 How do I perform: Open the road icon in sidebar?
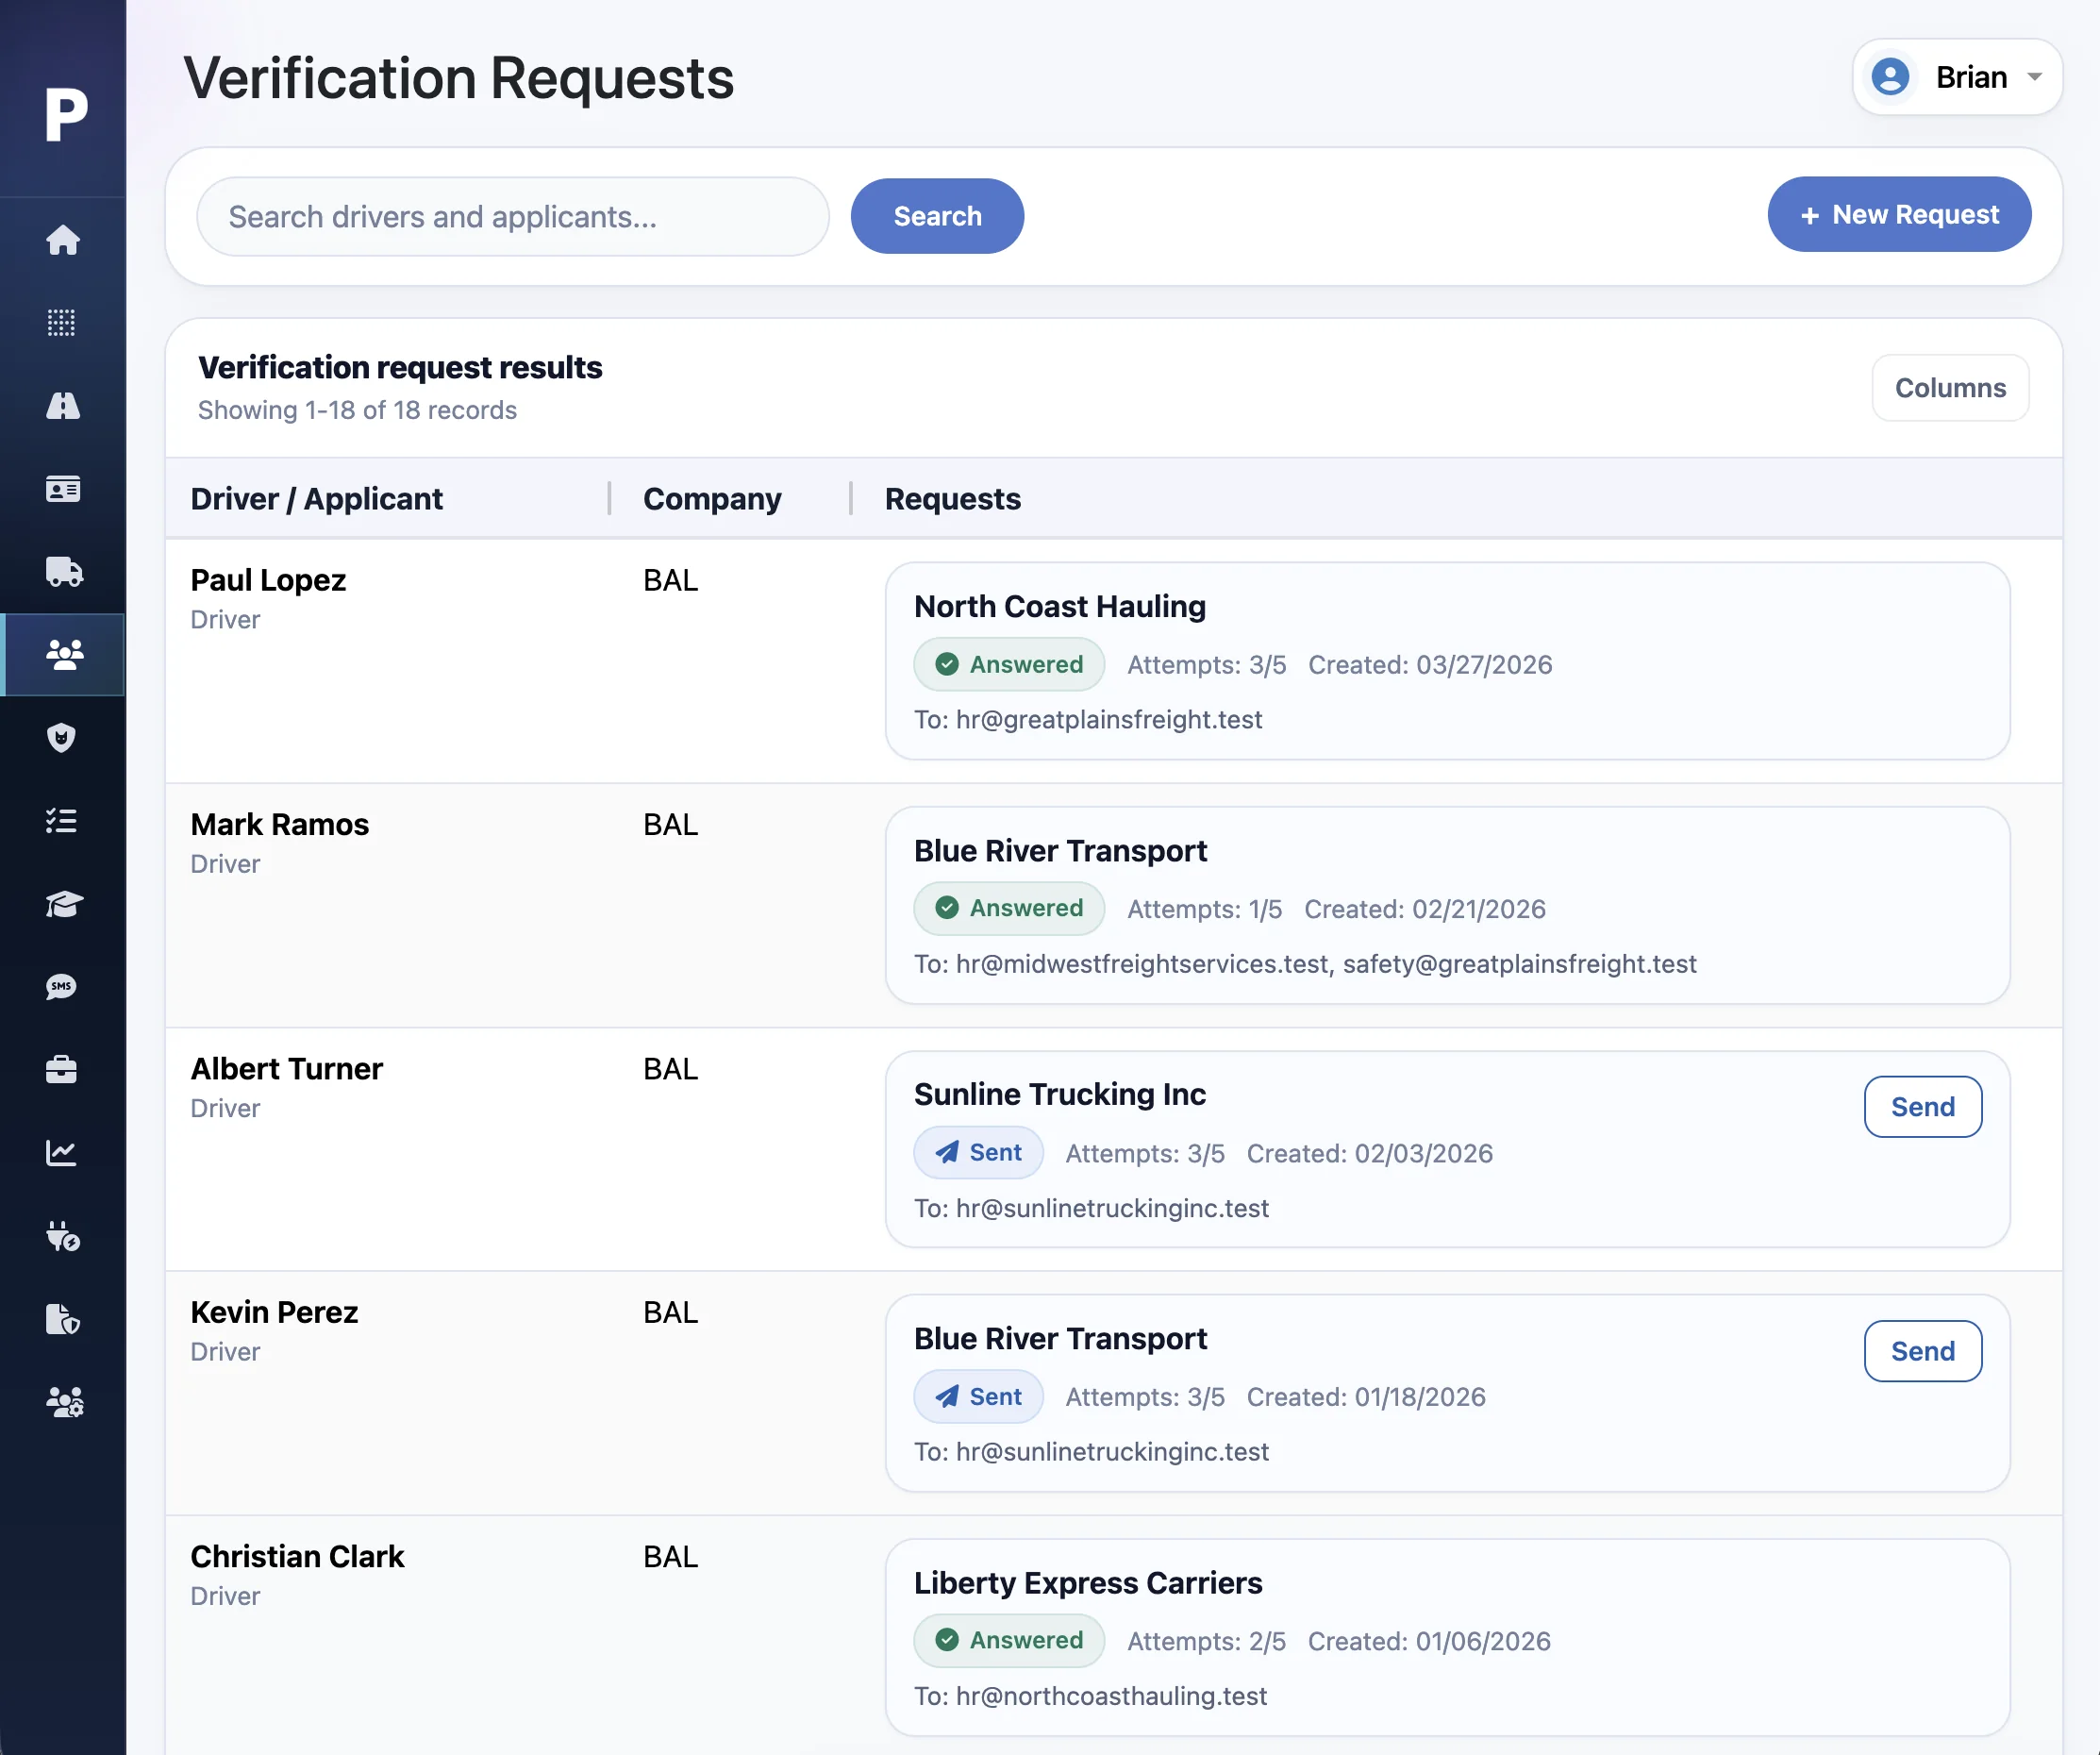63,406
